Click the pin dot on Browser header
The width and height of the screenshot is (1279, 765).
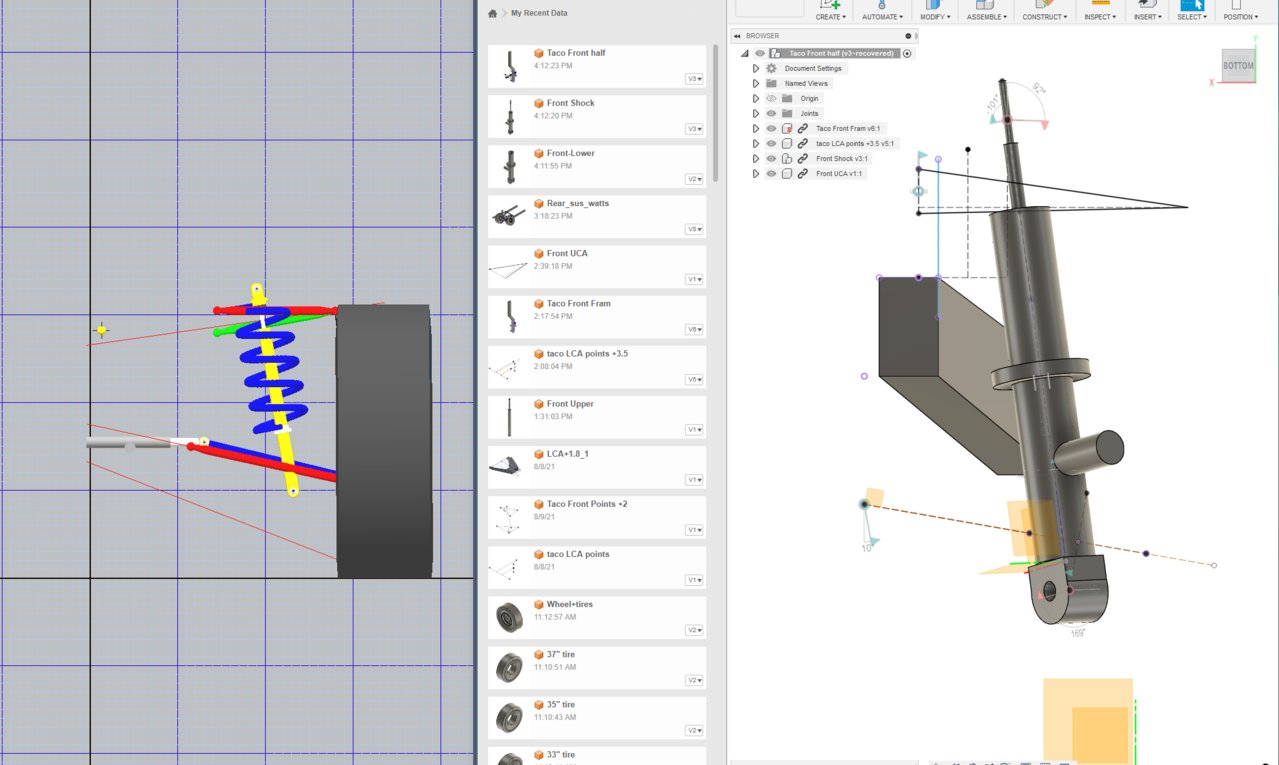pos(908,36)
